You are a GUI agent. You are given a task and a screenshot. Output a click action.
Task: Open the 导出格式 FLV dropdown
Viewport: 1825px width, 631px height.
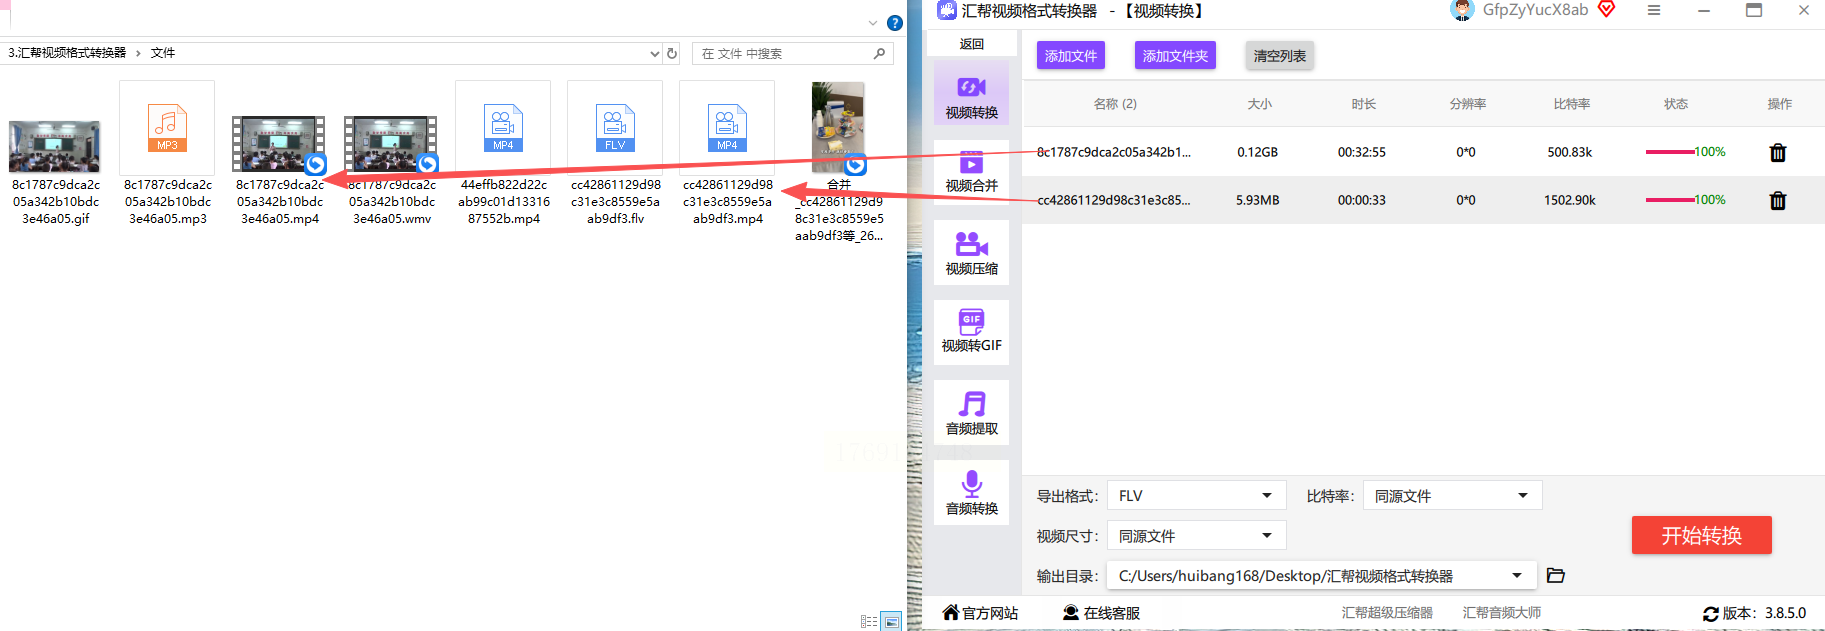tap(1196, 496)
